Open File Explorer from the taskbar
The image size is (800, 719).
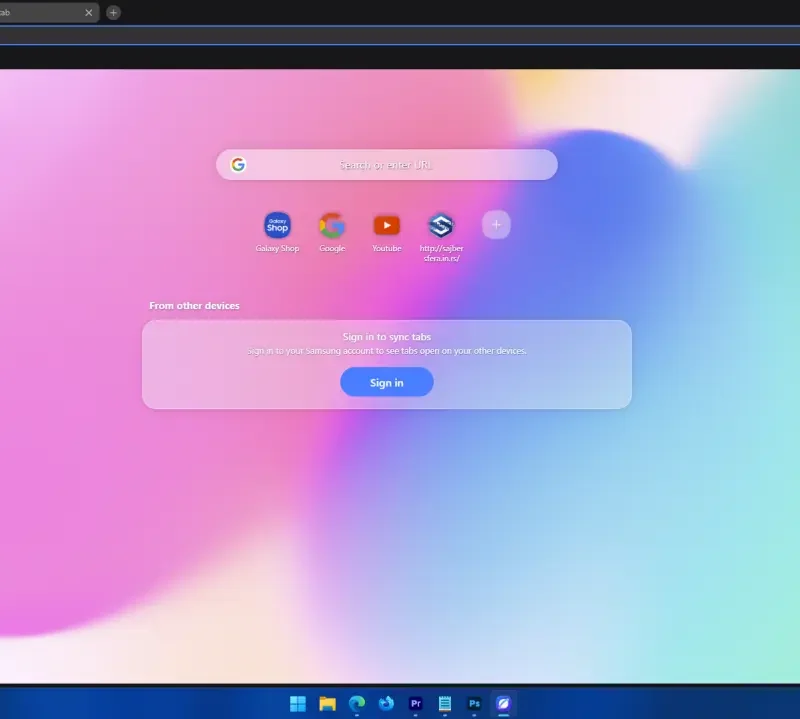(x=327, y=704)
